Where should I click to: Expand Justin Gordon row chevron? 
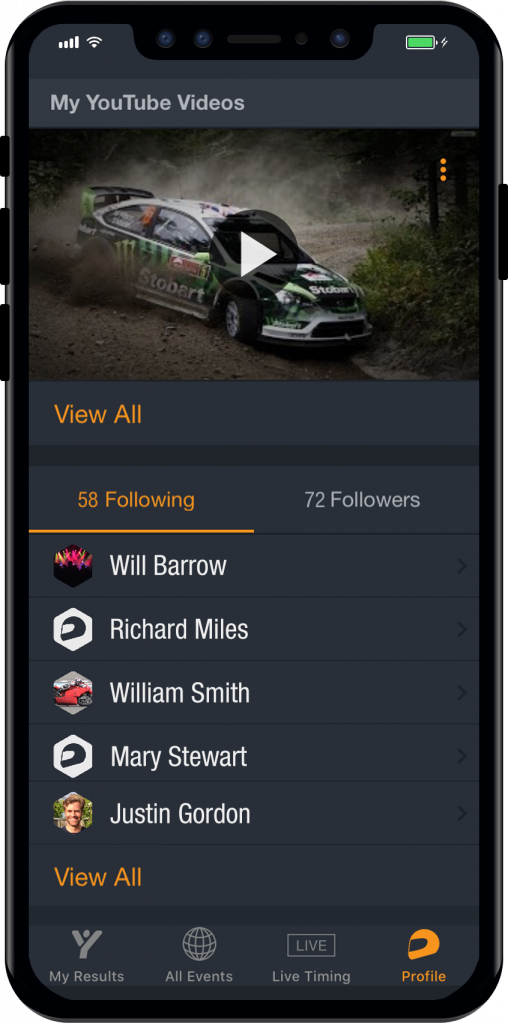[x=462, y=813]
